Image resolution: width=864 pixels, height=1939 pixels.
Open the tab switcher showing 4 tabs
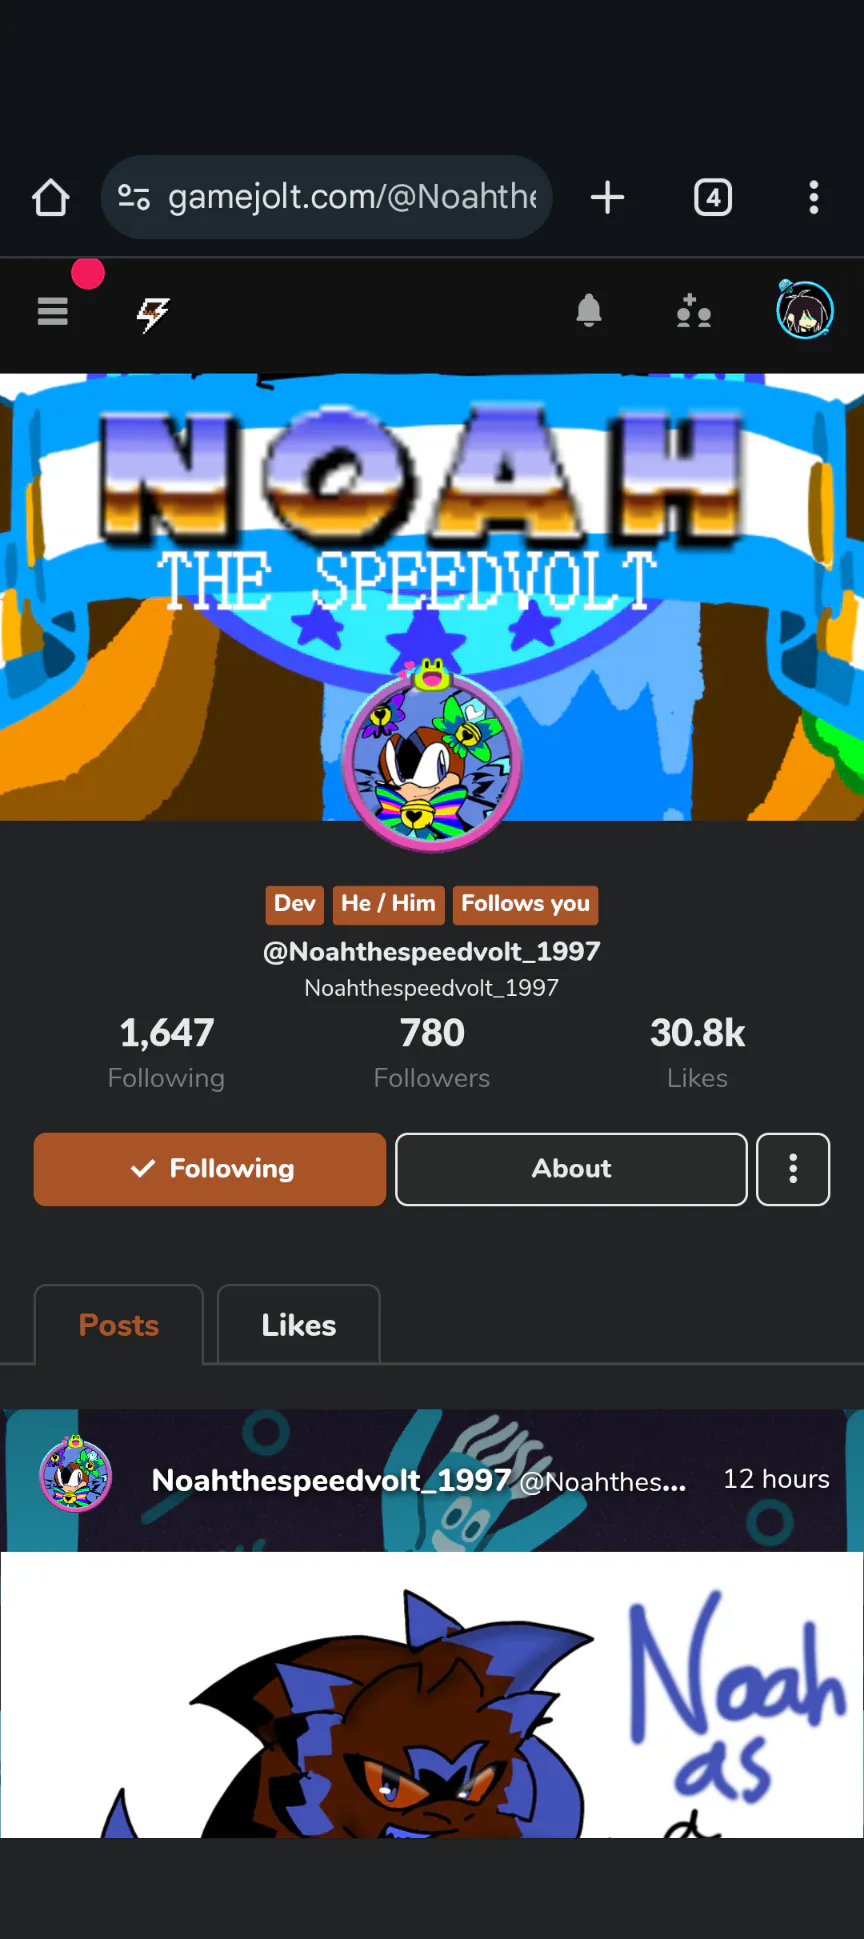pyautogui.click(x=713, y=197)
